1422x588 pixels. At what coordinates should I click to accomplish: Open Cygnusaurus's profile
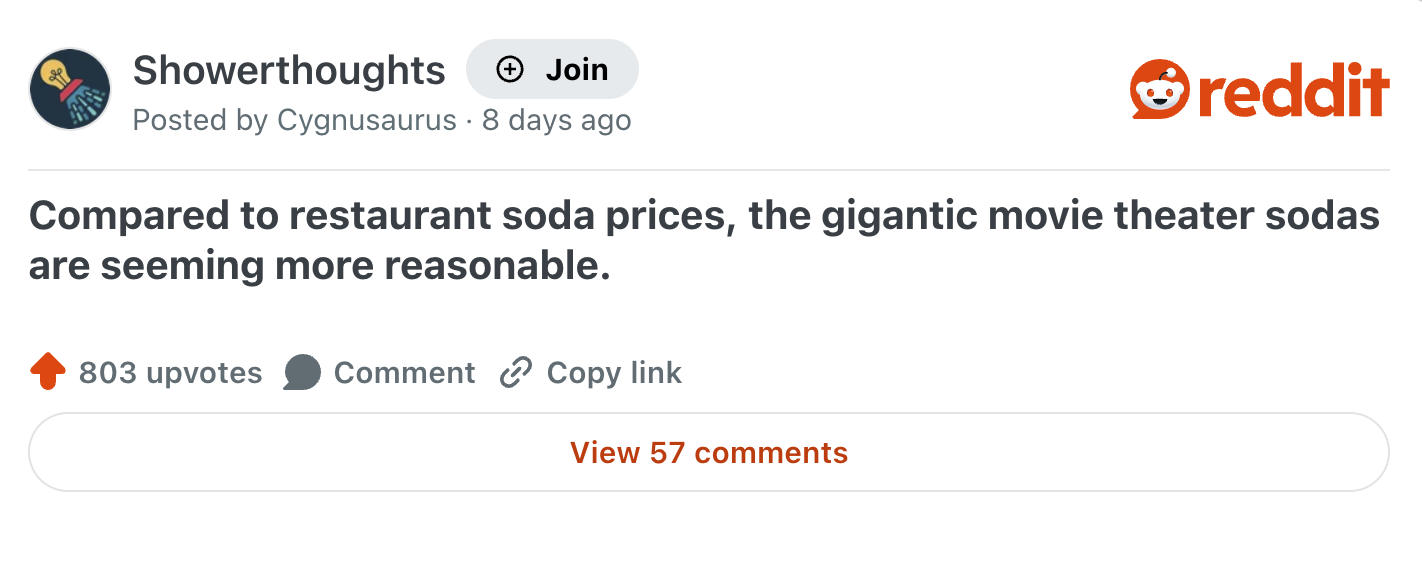coord(369,120)
